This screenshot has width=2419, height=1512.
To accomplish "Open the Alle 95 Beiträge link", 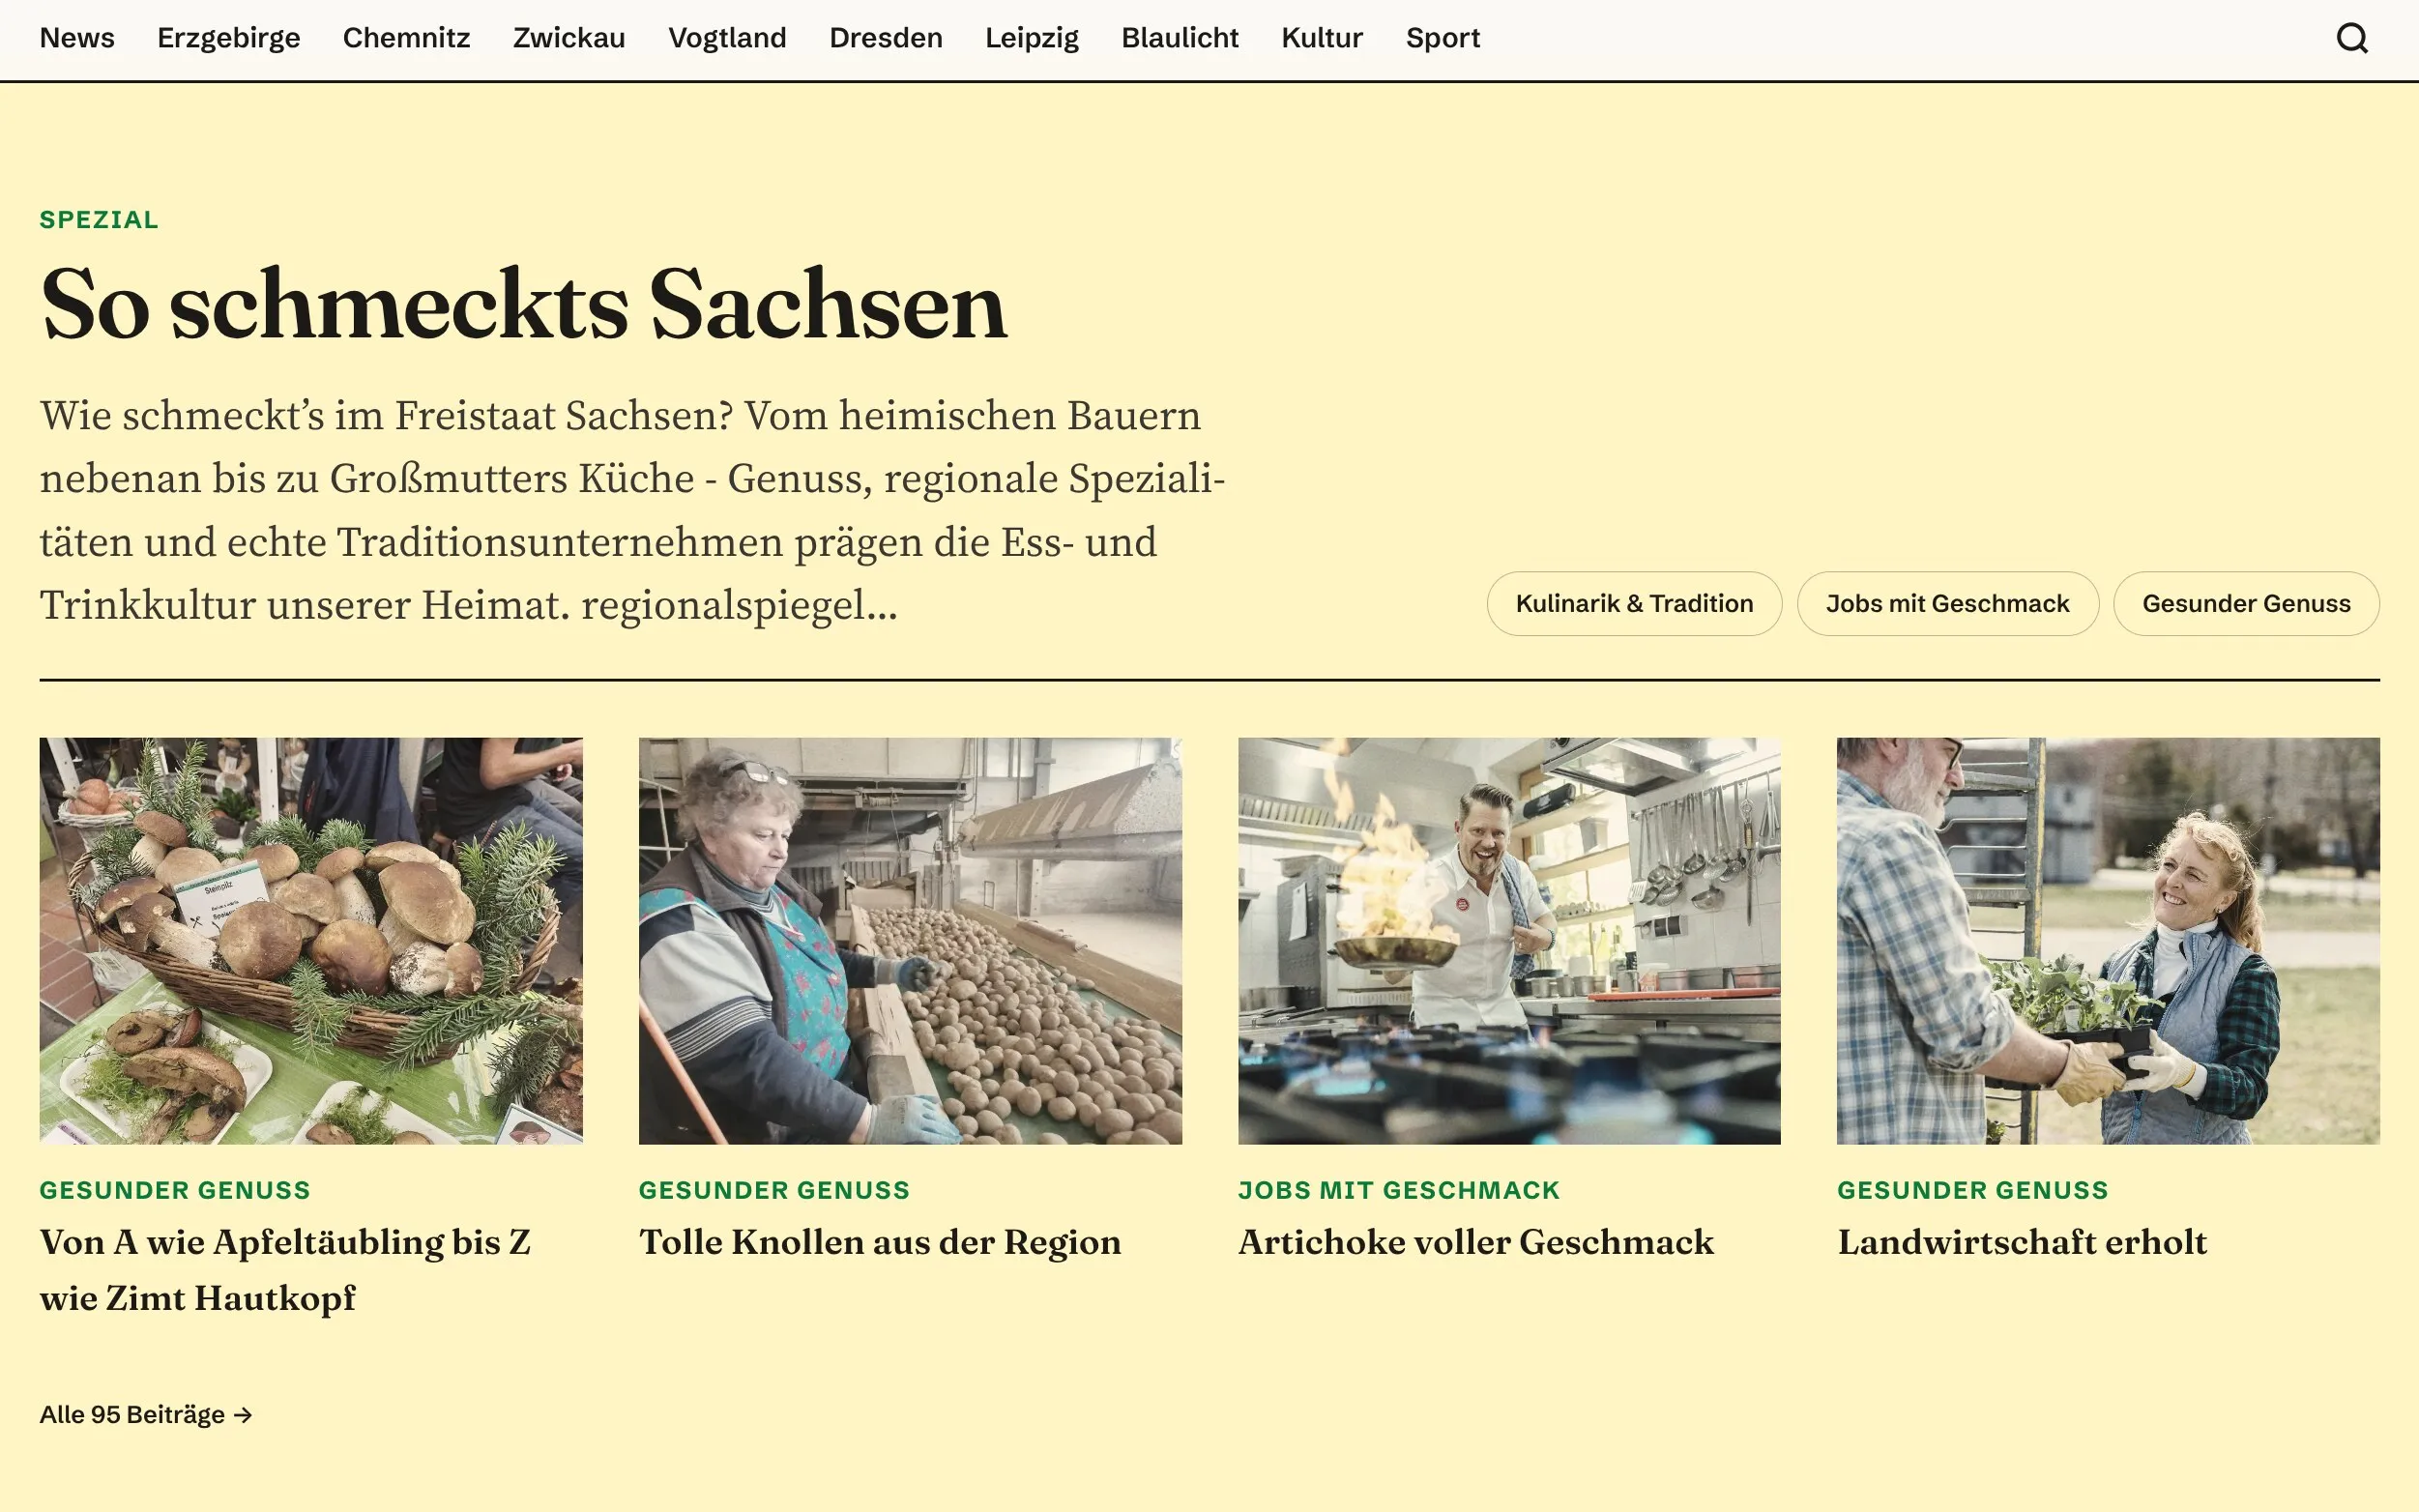I will click(x=146, y=1414).
